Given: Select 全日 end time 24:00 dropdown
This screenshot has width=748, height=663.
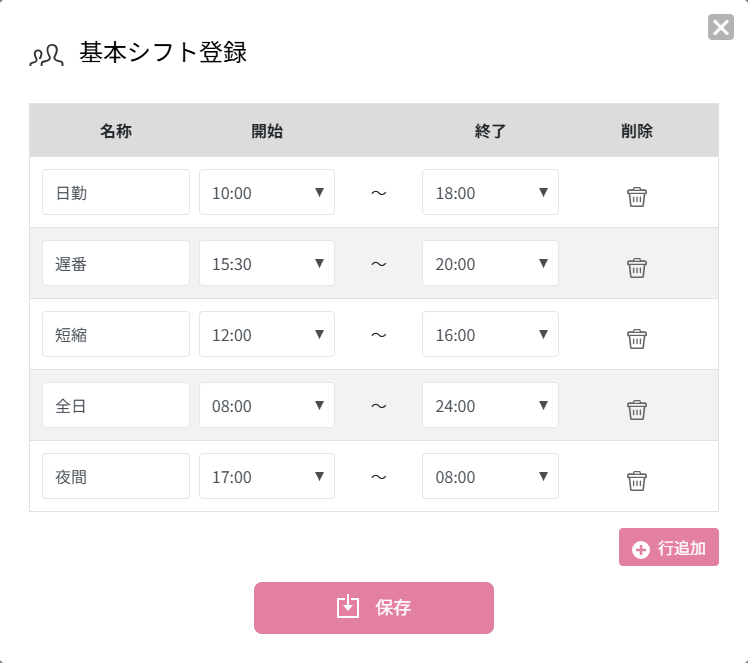Looking at the screenshot, I should [490, 405].
